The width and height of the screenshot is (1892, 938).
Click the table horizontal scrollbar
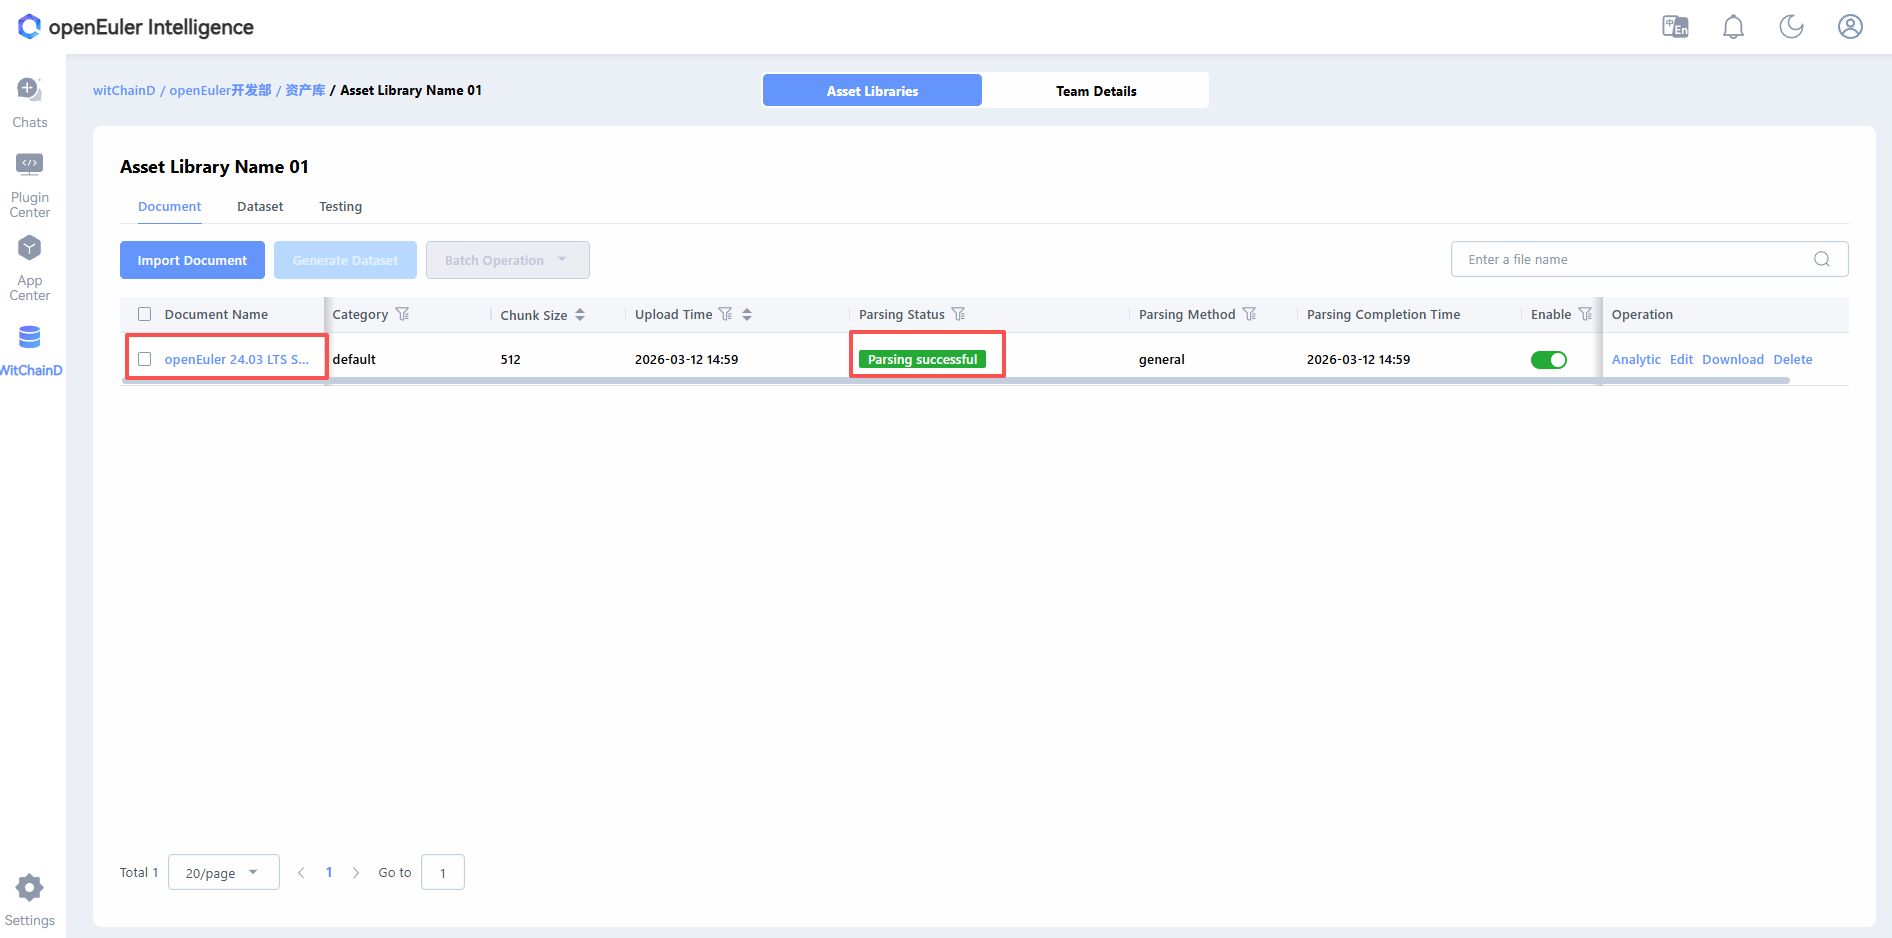[x=956, y=381]
